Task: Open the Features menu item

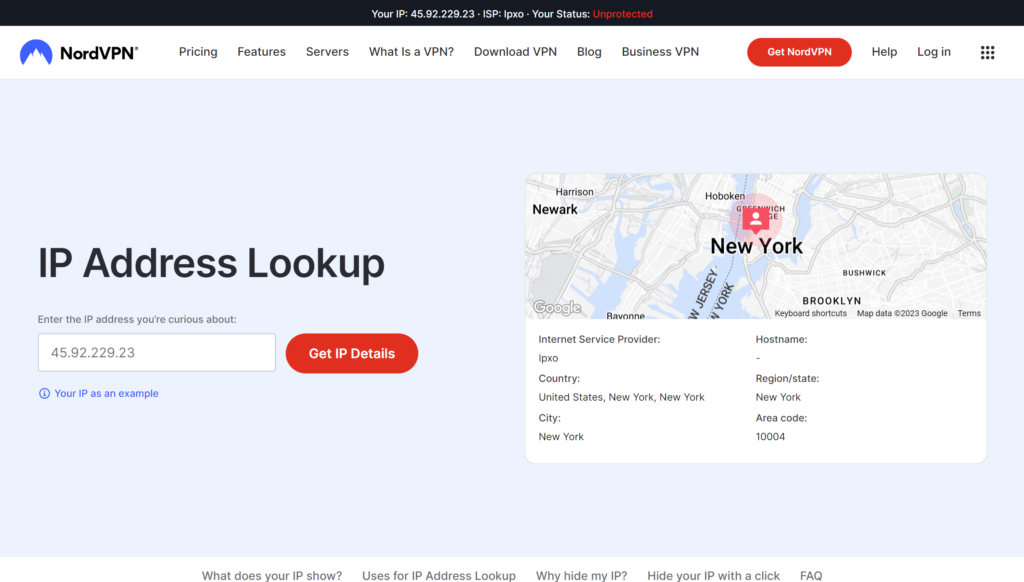Action: pyautogui.click(x=261, y=52)
